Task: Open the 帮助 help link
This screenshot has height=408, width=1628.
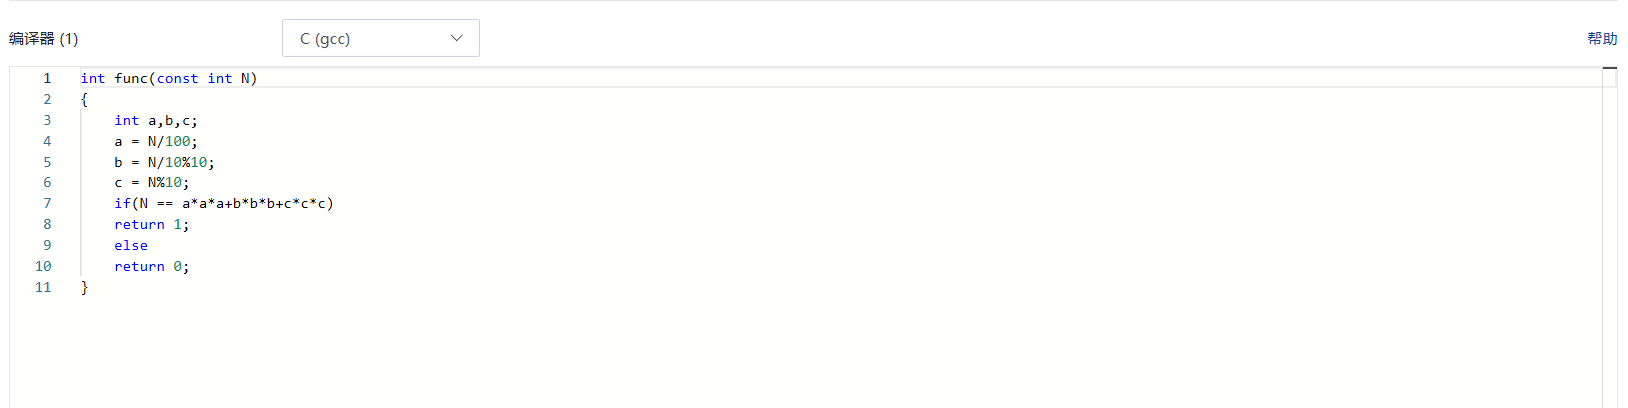Action: tap(1601, 38)
